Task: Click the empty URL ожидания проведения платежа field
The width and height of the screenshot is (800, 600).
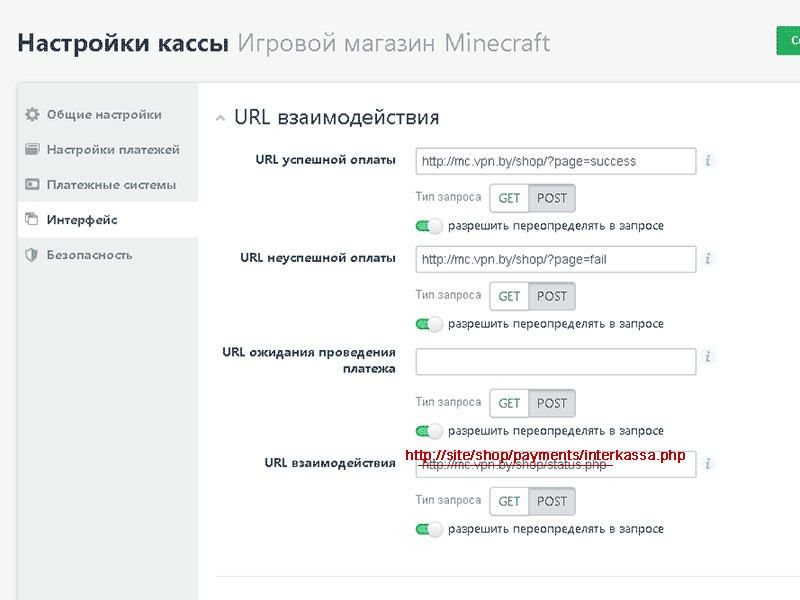Action: tap(555, 361)
